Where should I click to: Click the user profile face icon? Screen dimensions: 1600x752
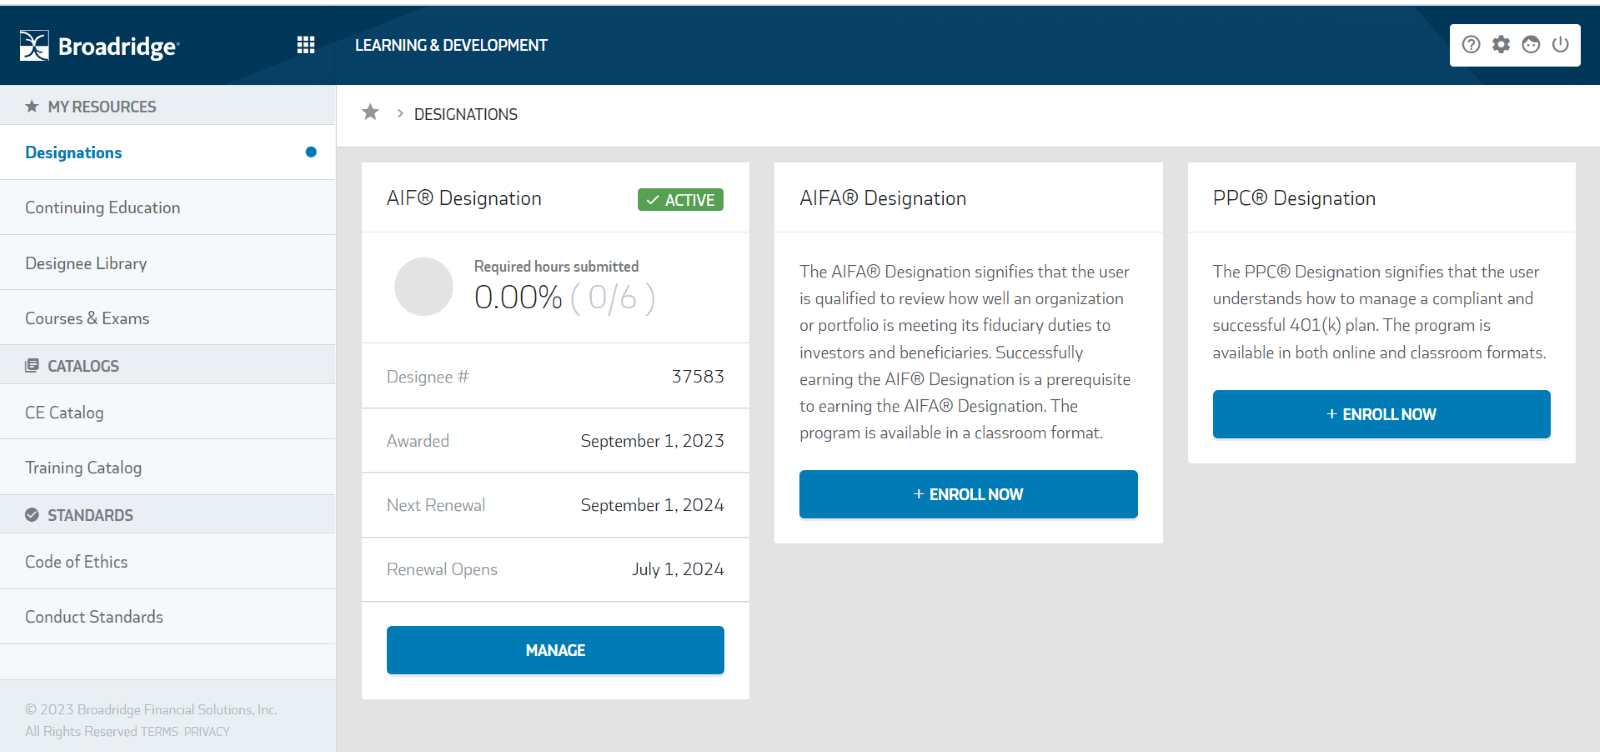(1531, 44)
